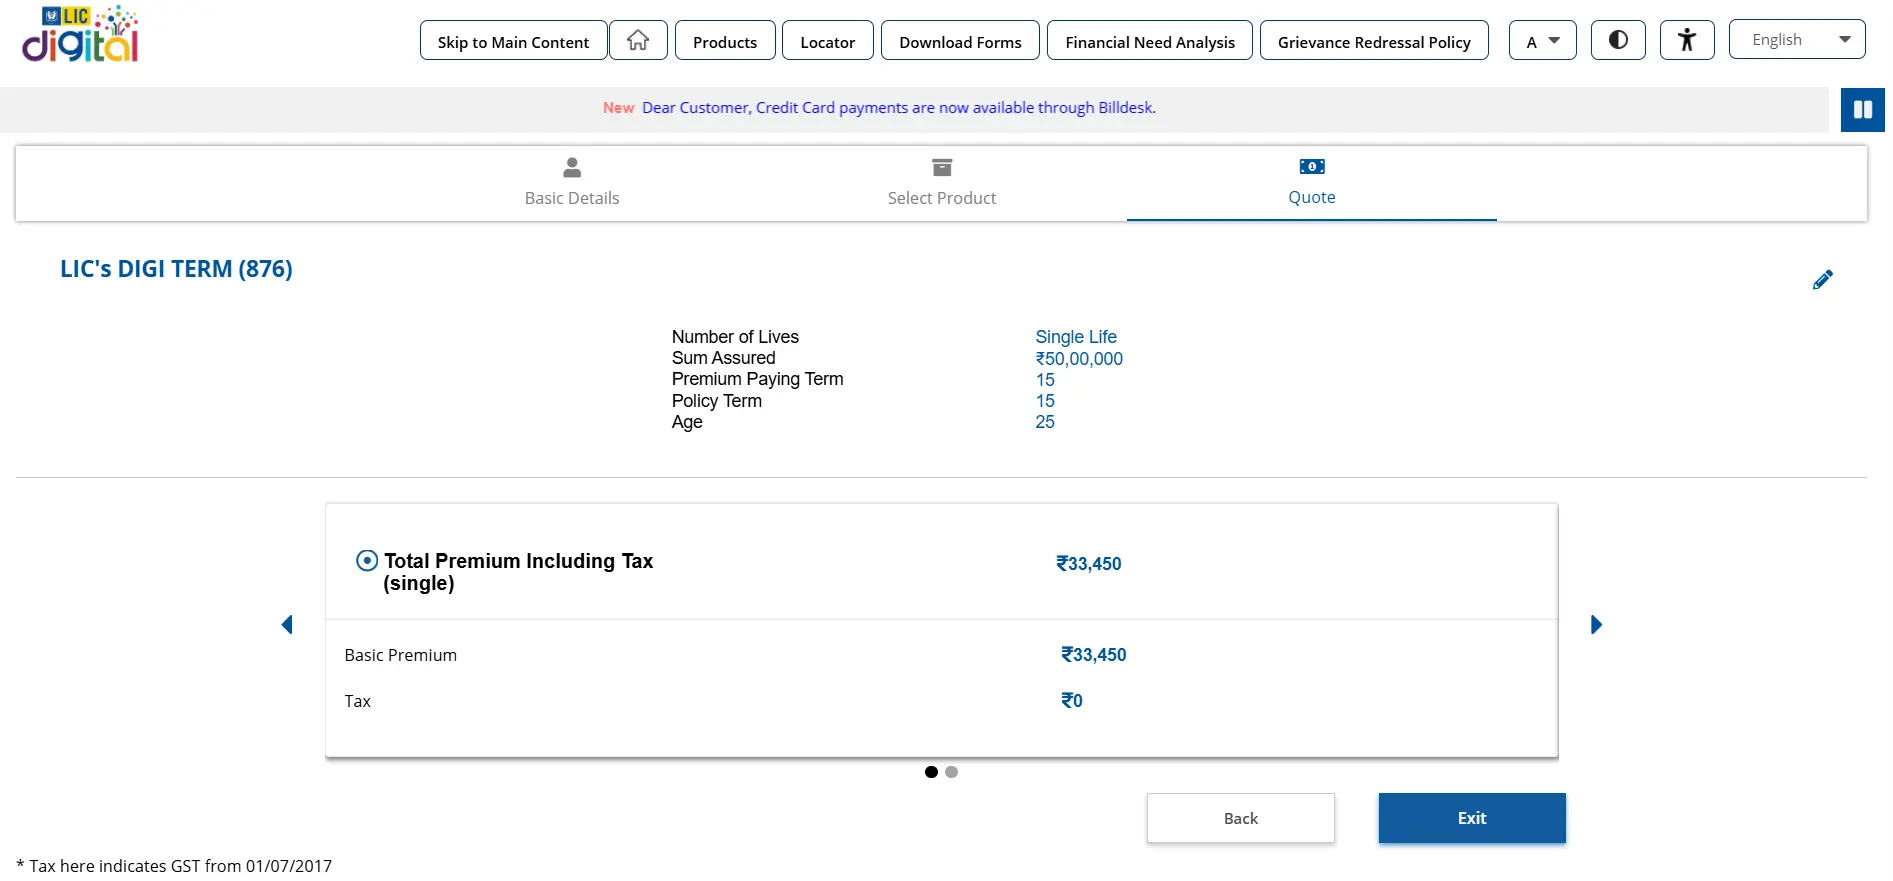Select Total Premium Including Tax radio button
The height and width of the screenshot is (881, 1893).
[x=367, y=561]
